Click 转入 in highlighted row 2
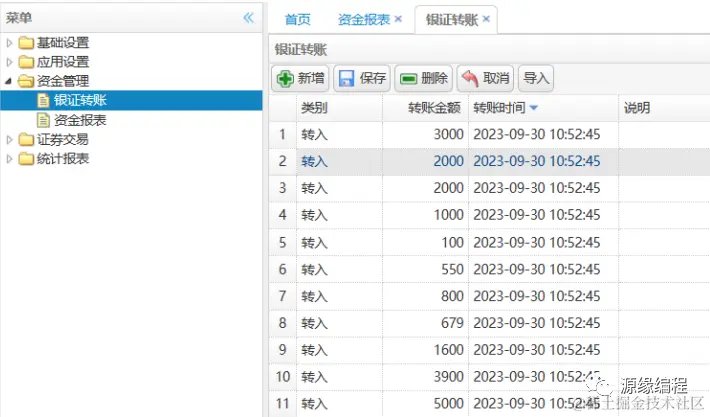This screenshot has width=710, height=417. [314, 161]
